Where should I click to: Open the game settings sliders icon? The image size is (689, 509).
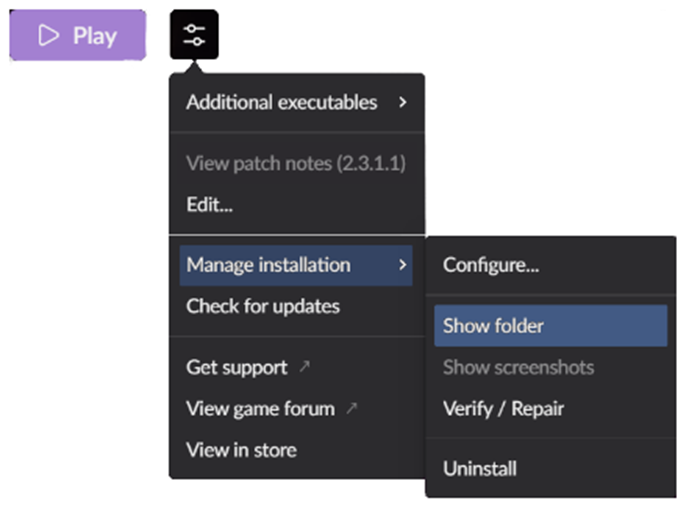(x=194, y=35)
